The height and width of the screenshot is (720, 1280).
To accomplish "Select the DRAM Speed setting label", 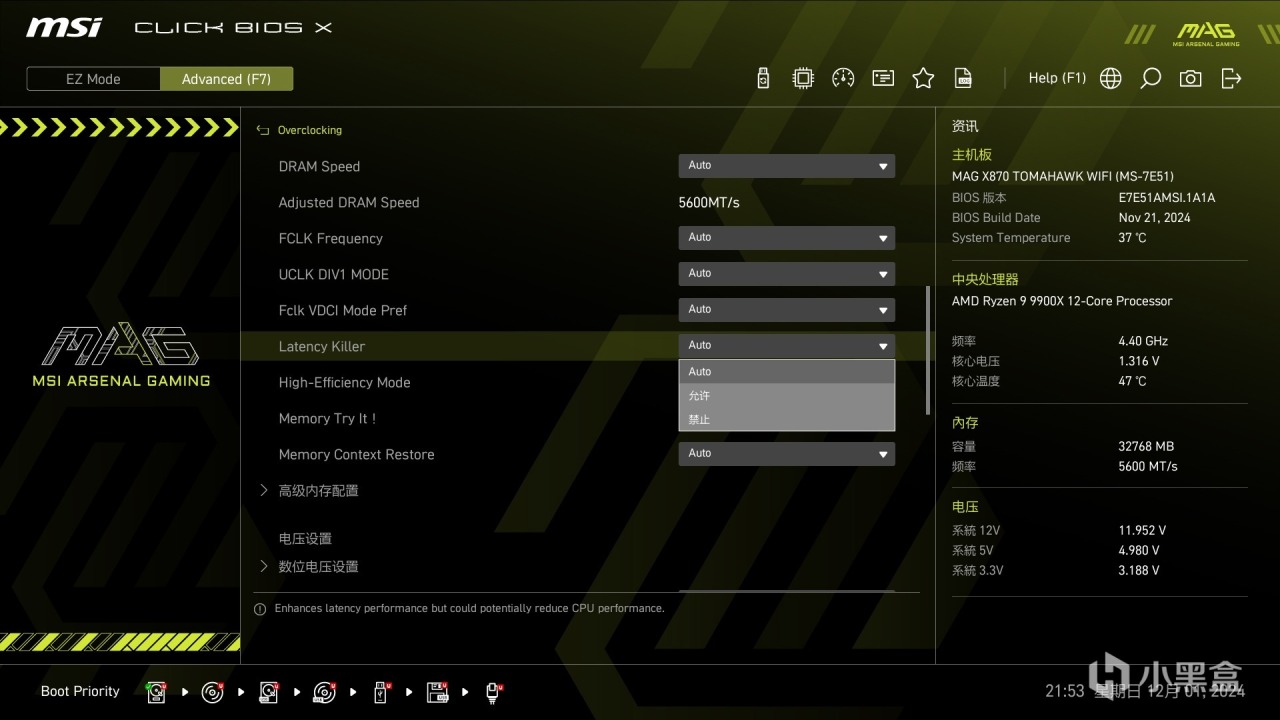I will point(319,166).
